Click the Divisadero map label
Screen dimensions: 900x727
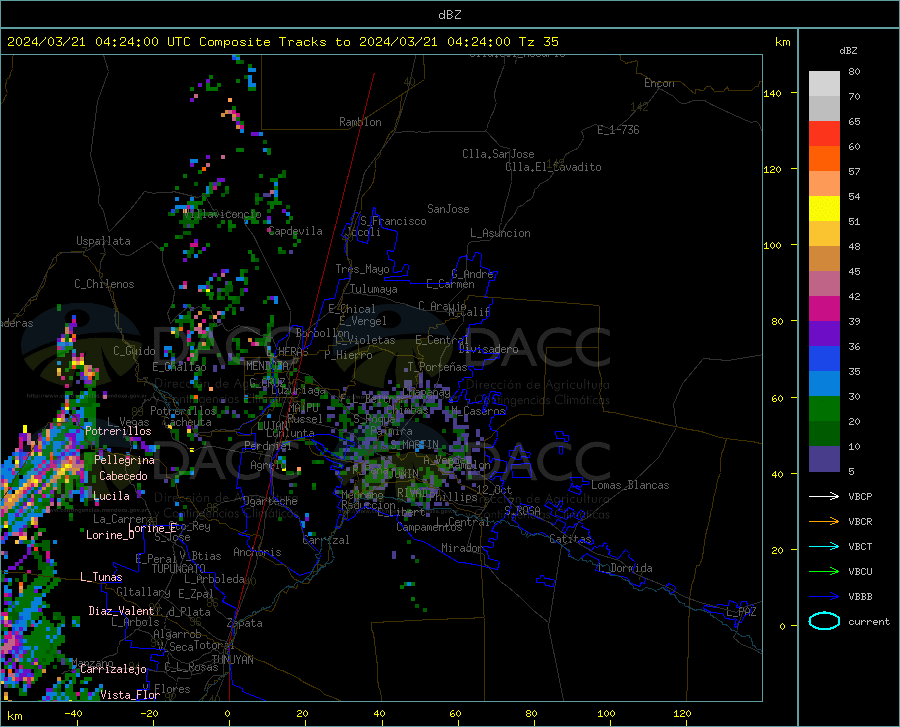[x=488, y=349]
